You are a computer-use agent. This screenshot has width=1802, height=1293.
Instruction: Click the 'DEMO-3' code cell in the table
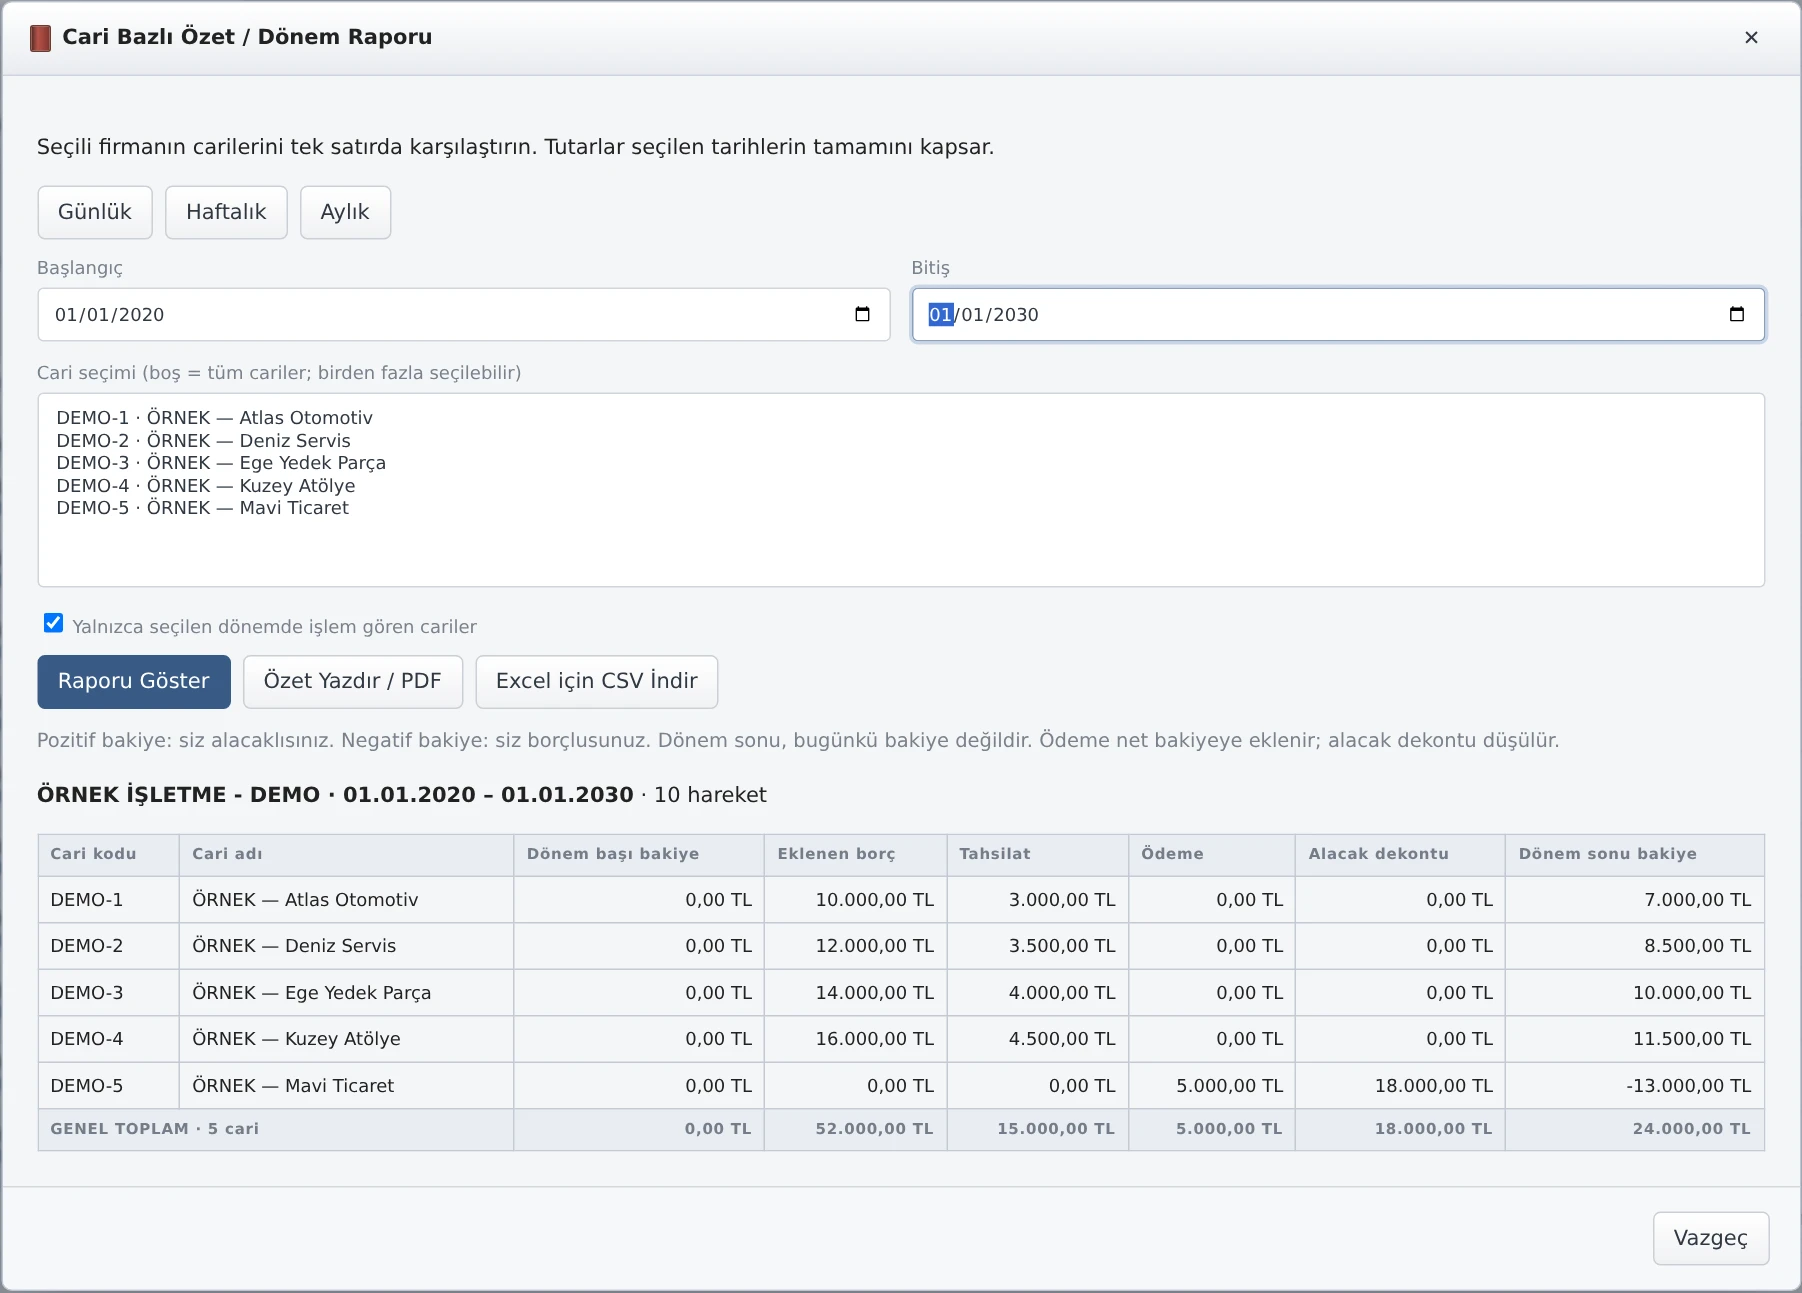click(x=109, y=993)
